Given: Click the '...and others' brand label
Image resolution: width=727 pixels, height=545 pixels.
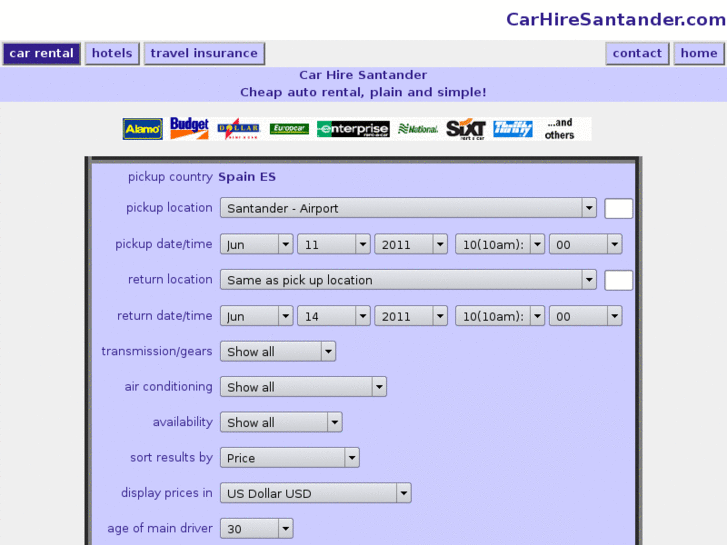Looking at the screenshot, I should point(559,129).
